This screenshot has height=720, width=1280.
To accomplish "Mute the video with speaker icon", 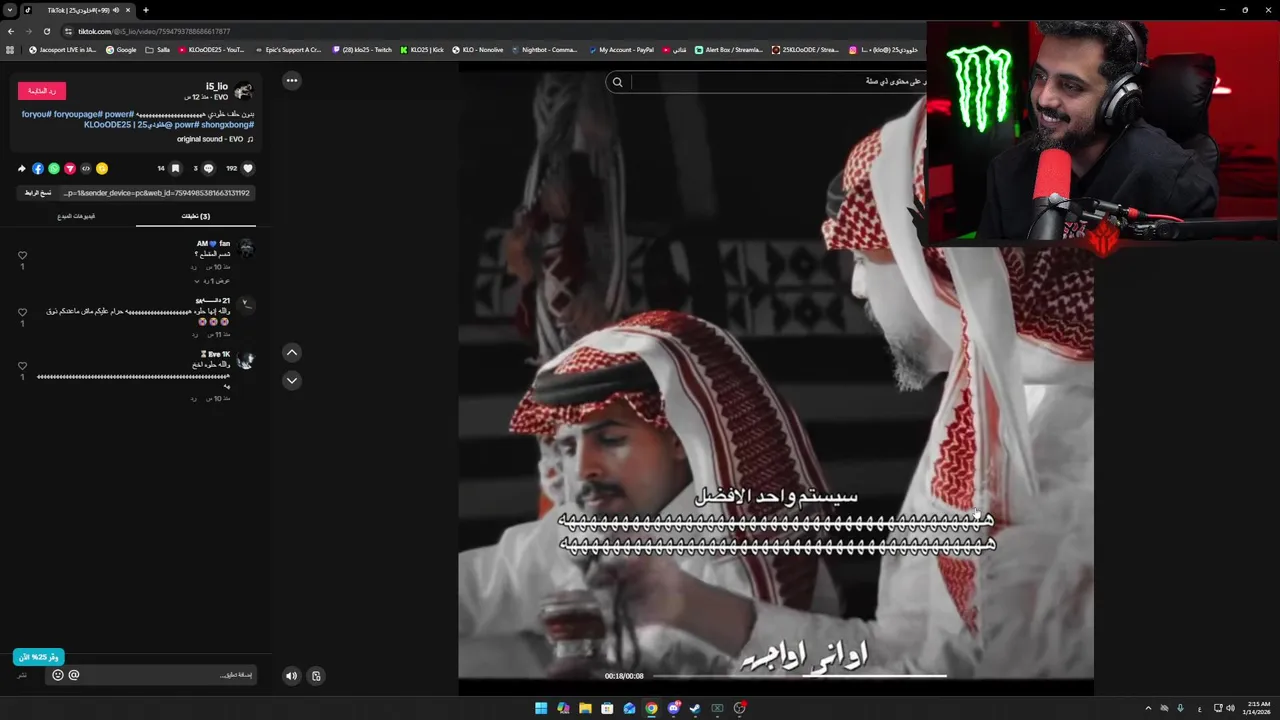I will point(291,676).
